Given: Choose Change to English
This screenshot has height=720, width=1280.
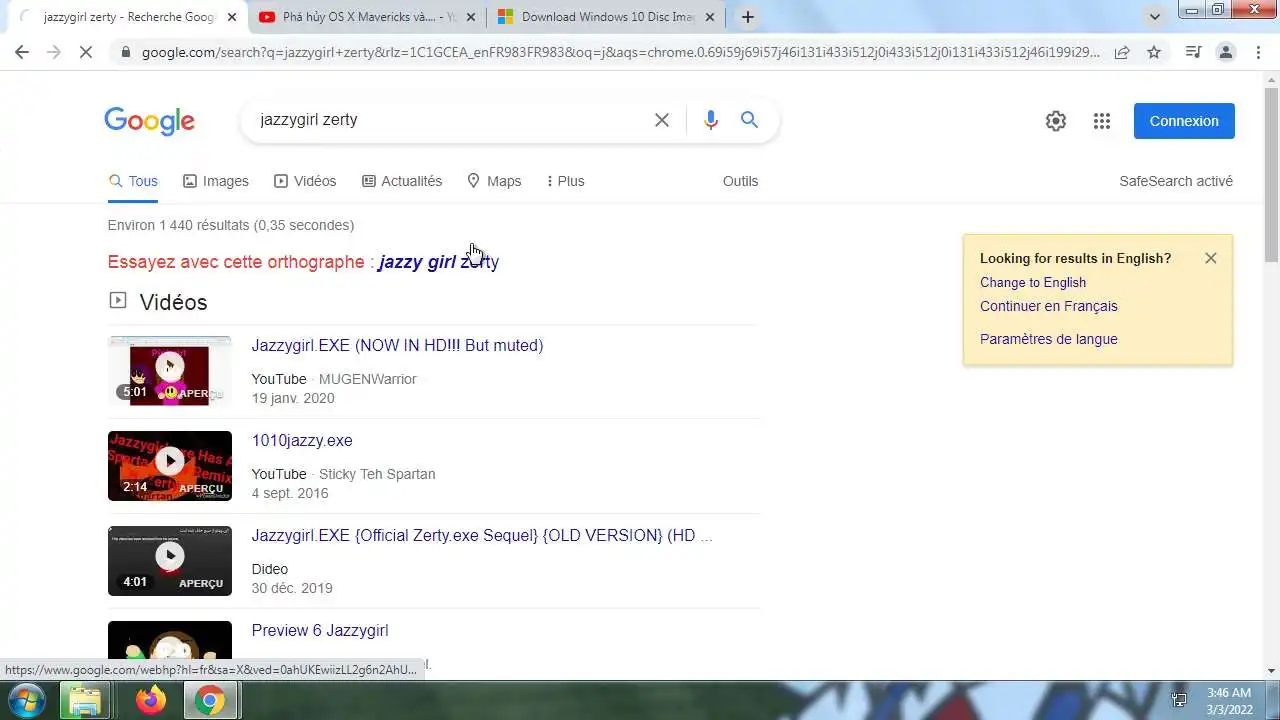Looking at the screenshot, I should click(1033, 282).
